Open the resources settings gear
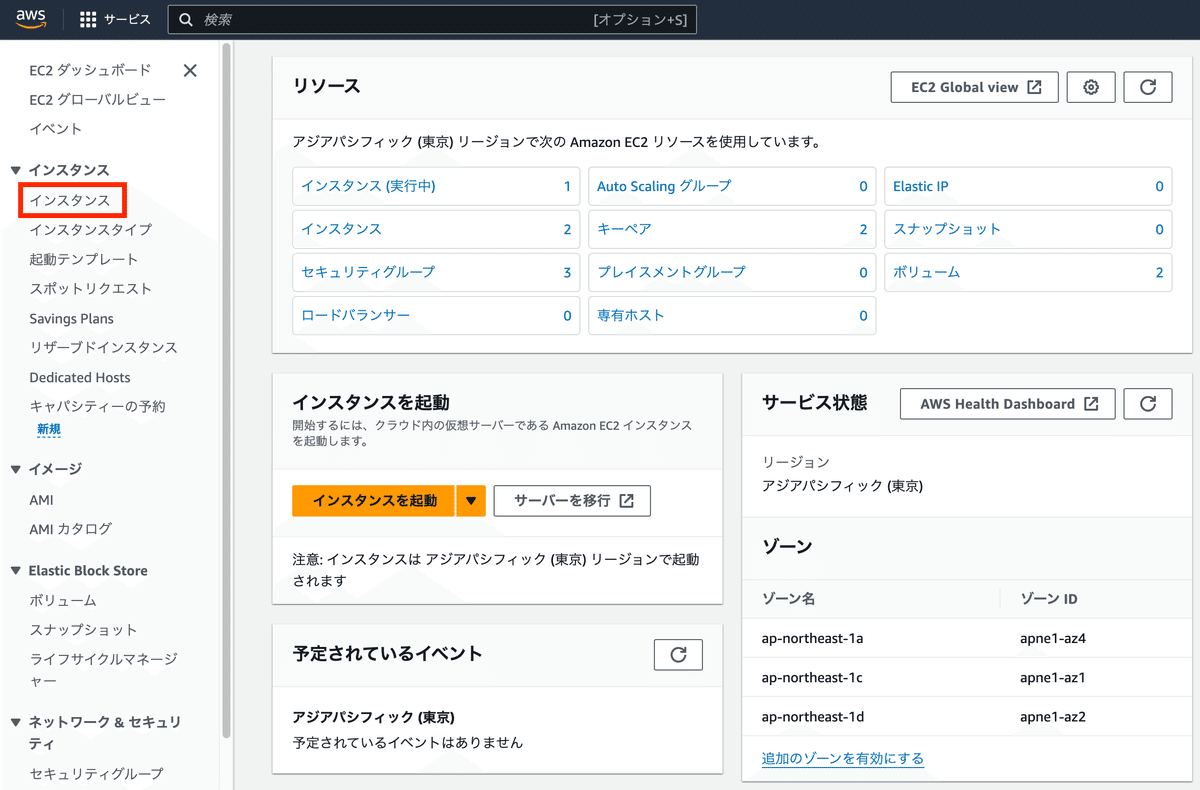This screenshot has height=790, width=1200. pyautogui.click(x=1091, y=87)
